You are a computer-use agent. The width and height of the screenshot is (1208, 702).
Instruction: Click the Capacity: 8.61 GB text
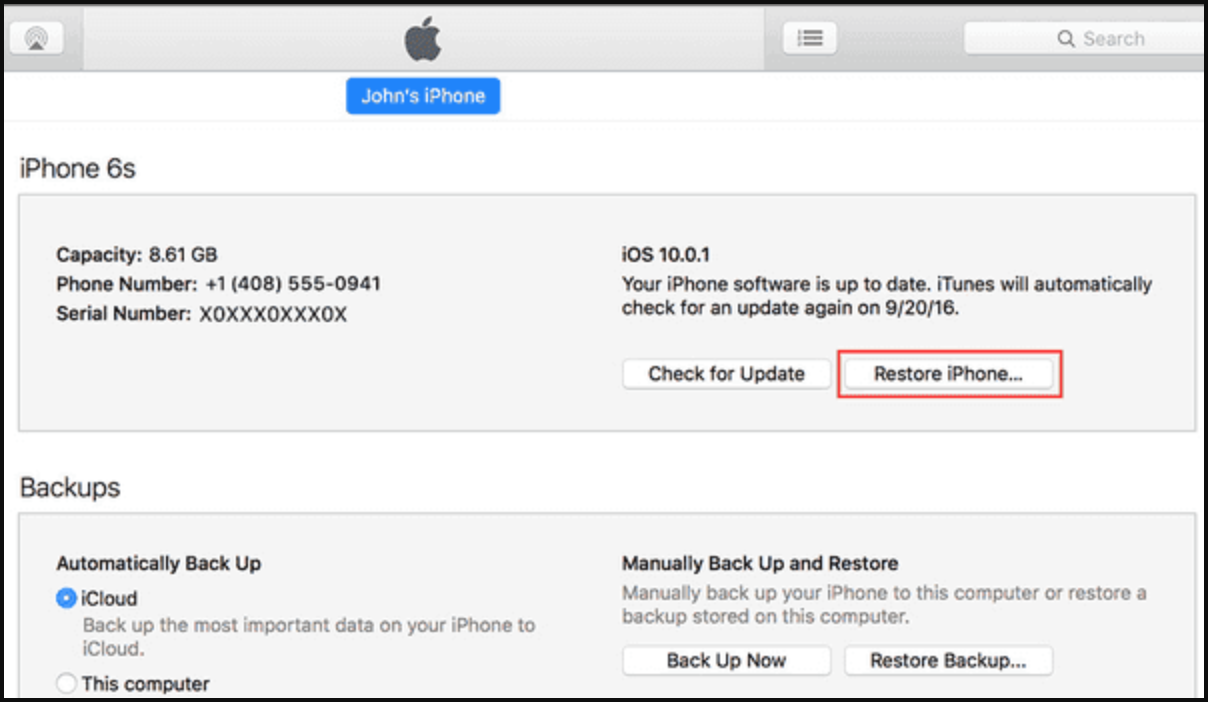(137, 255)
